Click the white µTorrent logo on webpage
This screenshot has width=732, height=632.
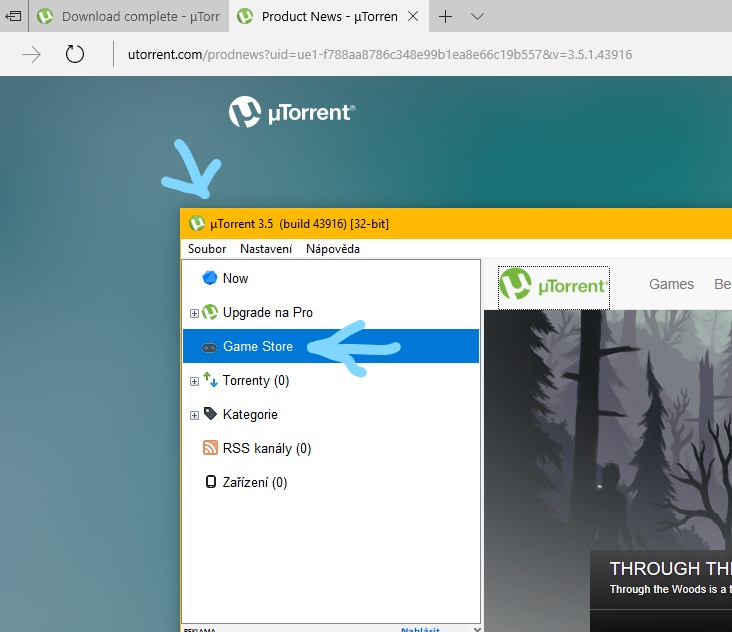coord(292,112)
